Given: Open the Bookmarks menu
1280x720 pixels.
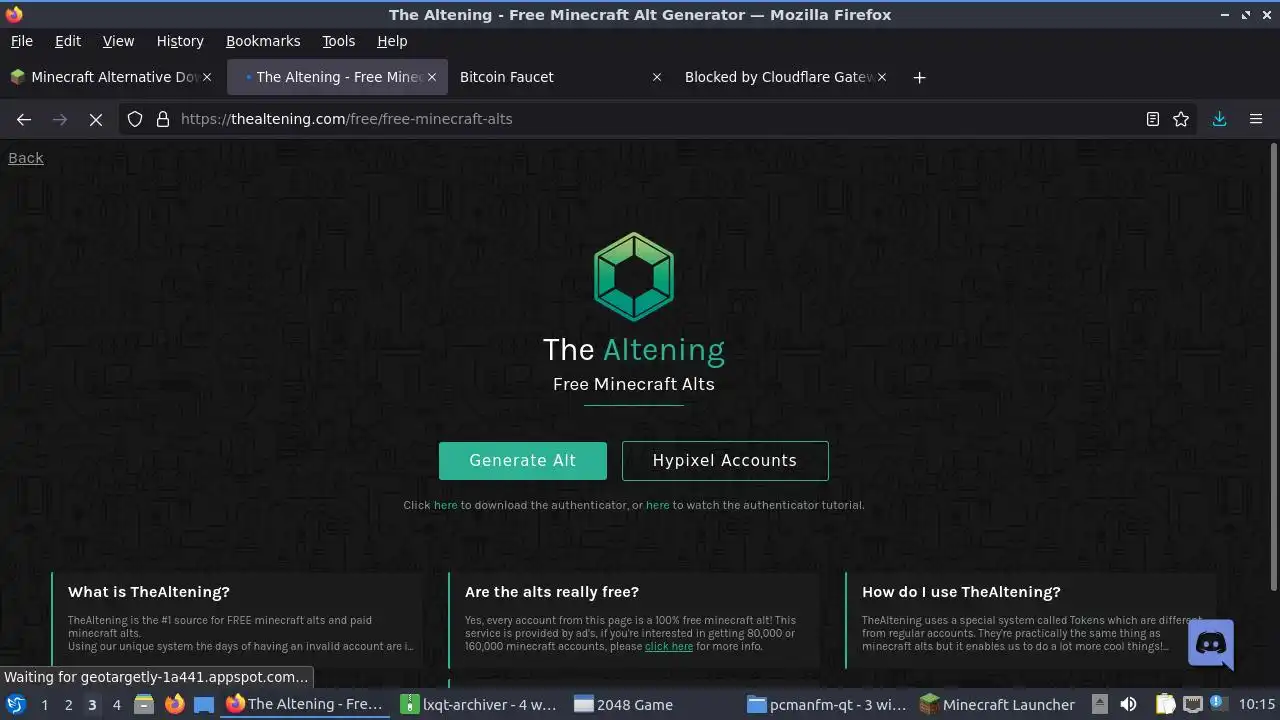Looking at the screenshot, I should 263,41.
